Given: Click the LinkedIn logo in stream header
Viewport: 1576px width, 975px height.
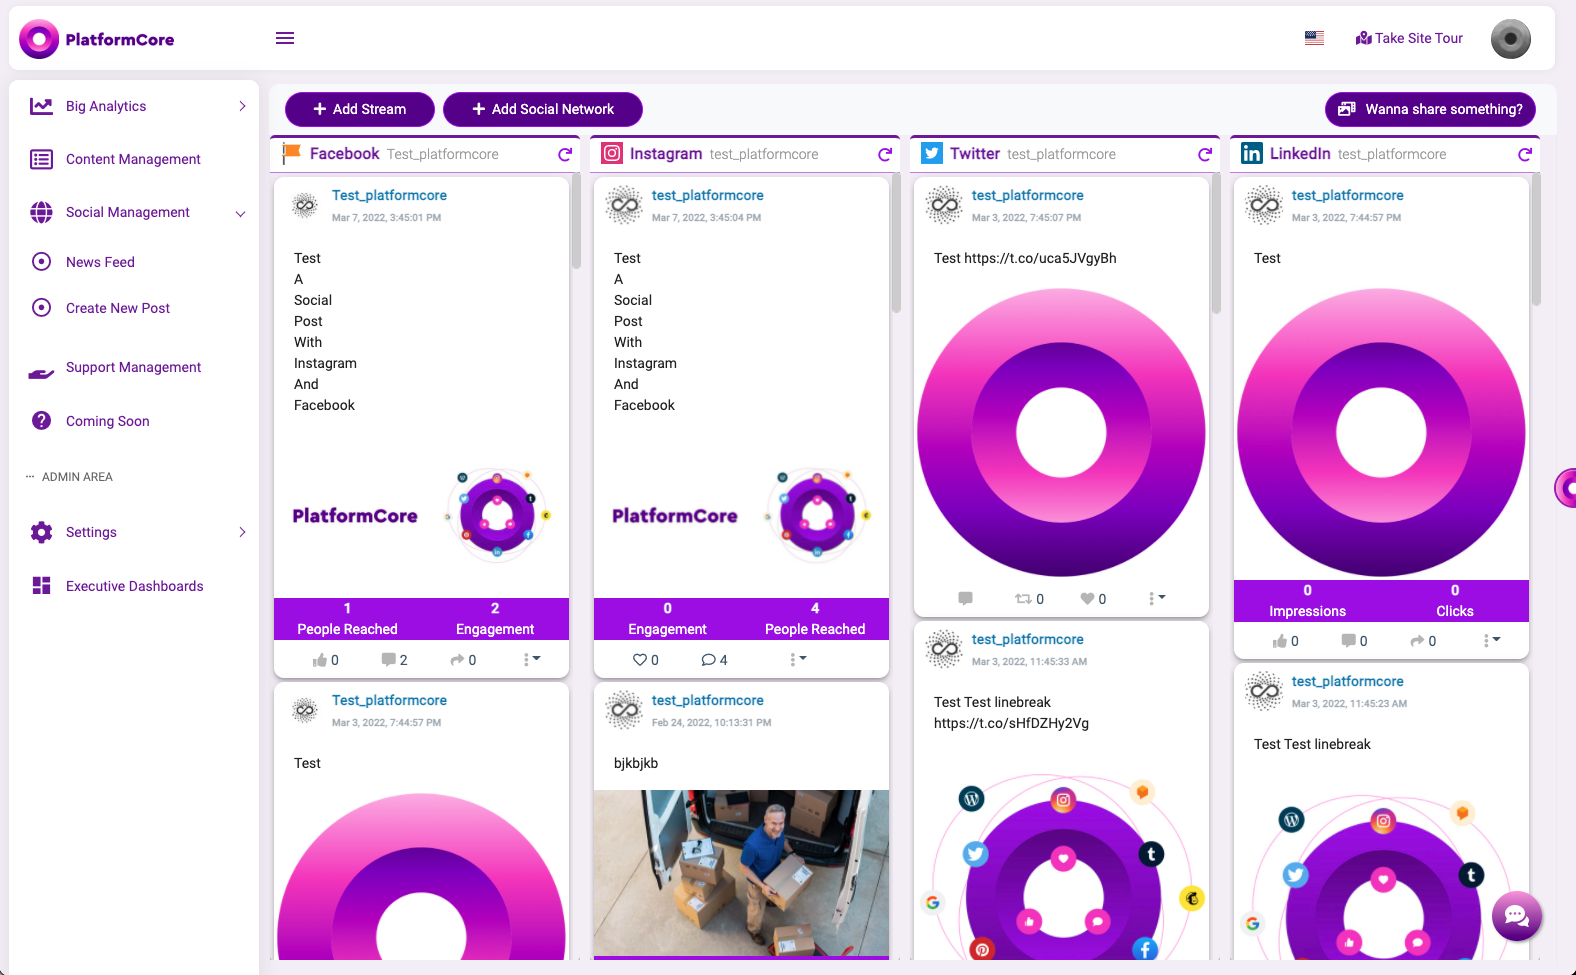Looking at the screenshot, I should coord(1251,153).
